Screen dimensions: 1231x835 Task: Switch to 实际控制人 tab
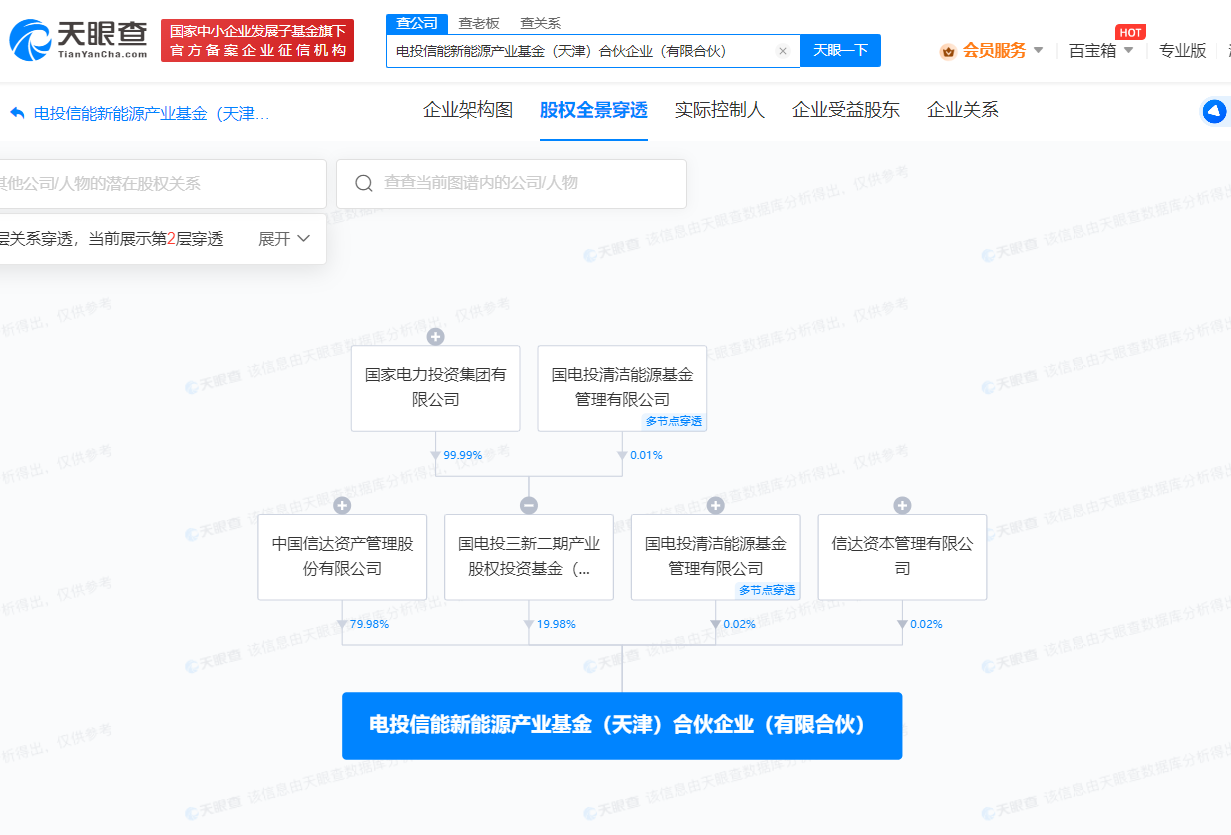click(x=720, y=110)
